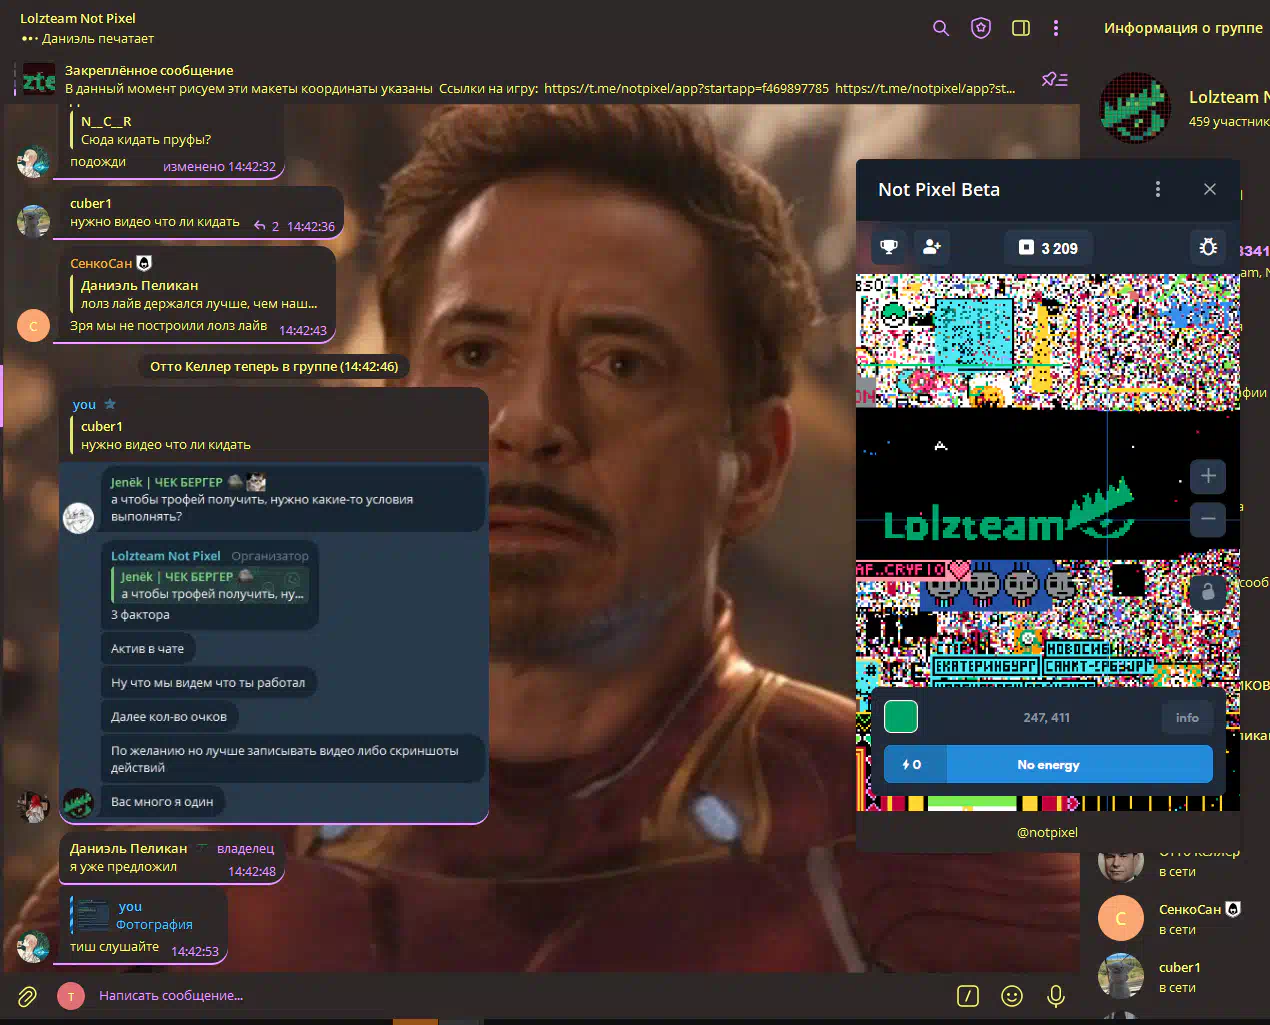Click the avatar beside the 'тиш слушайте' message
This screenshot has height=1025, width=1270.
(33, 946)
